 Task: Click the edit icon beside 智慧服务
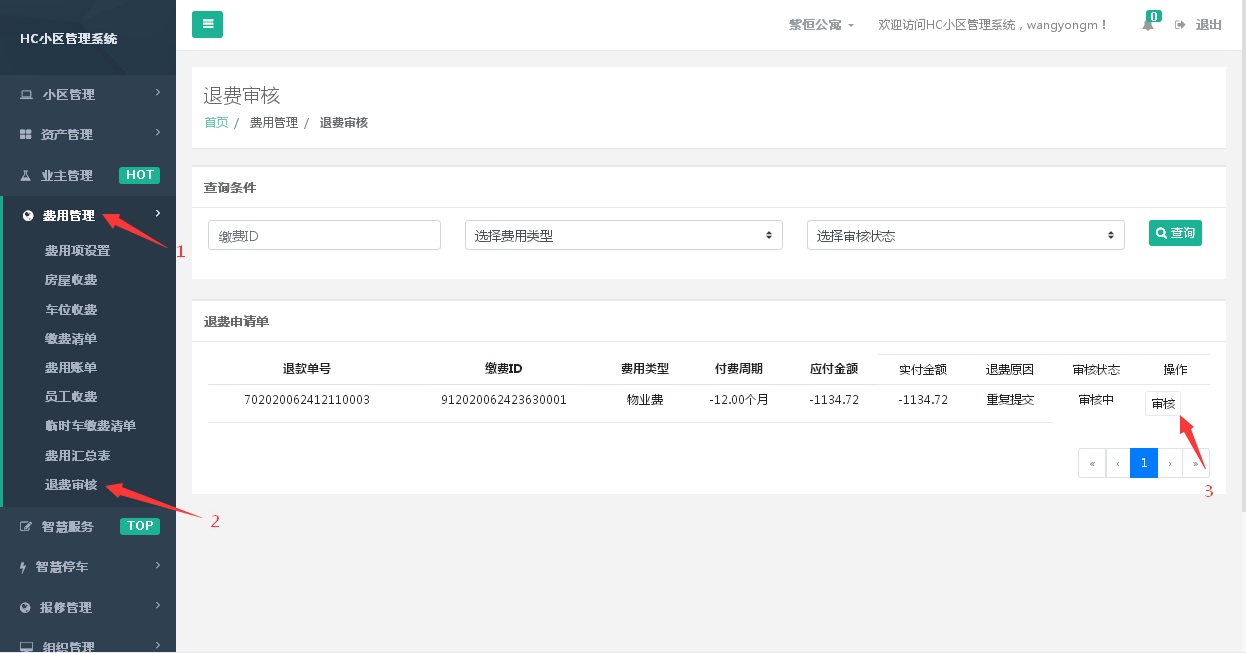(26, 527)
